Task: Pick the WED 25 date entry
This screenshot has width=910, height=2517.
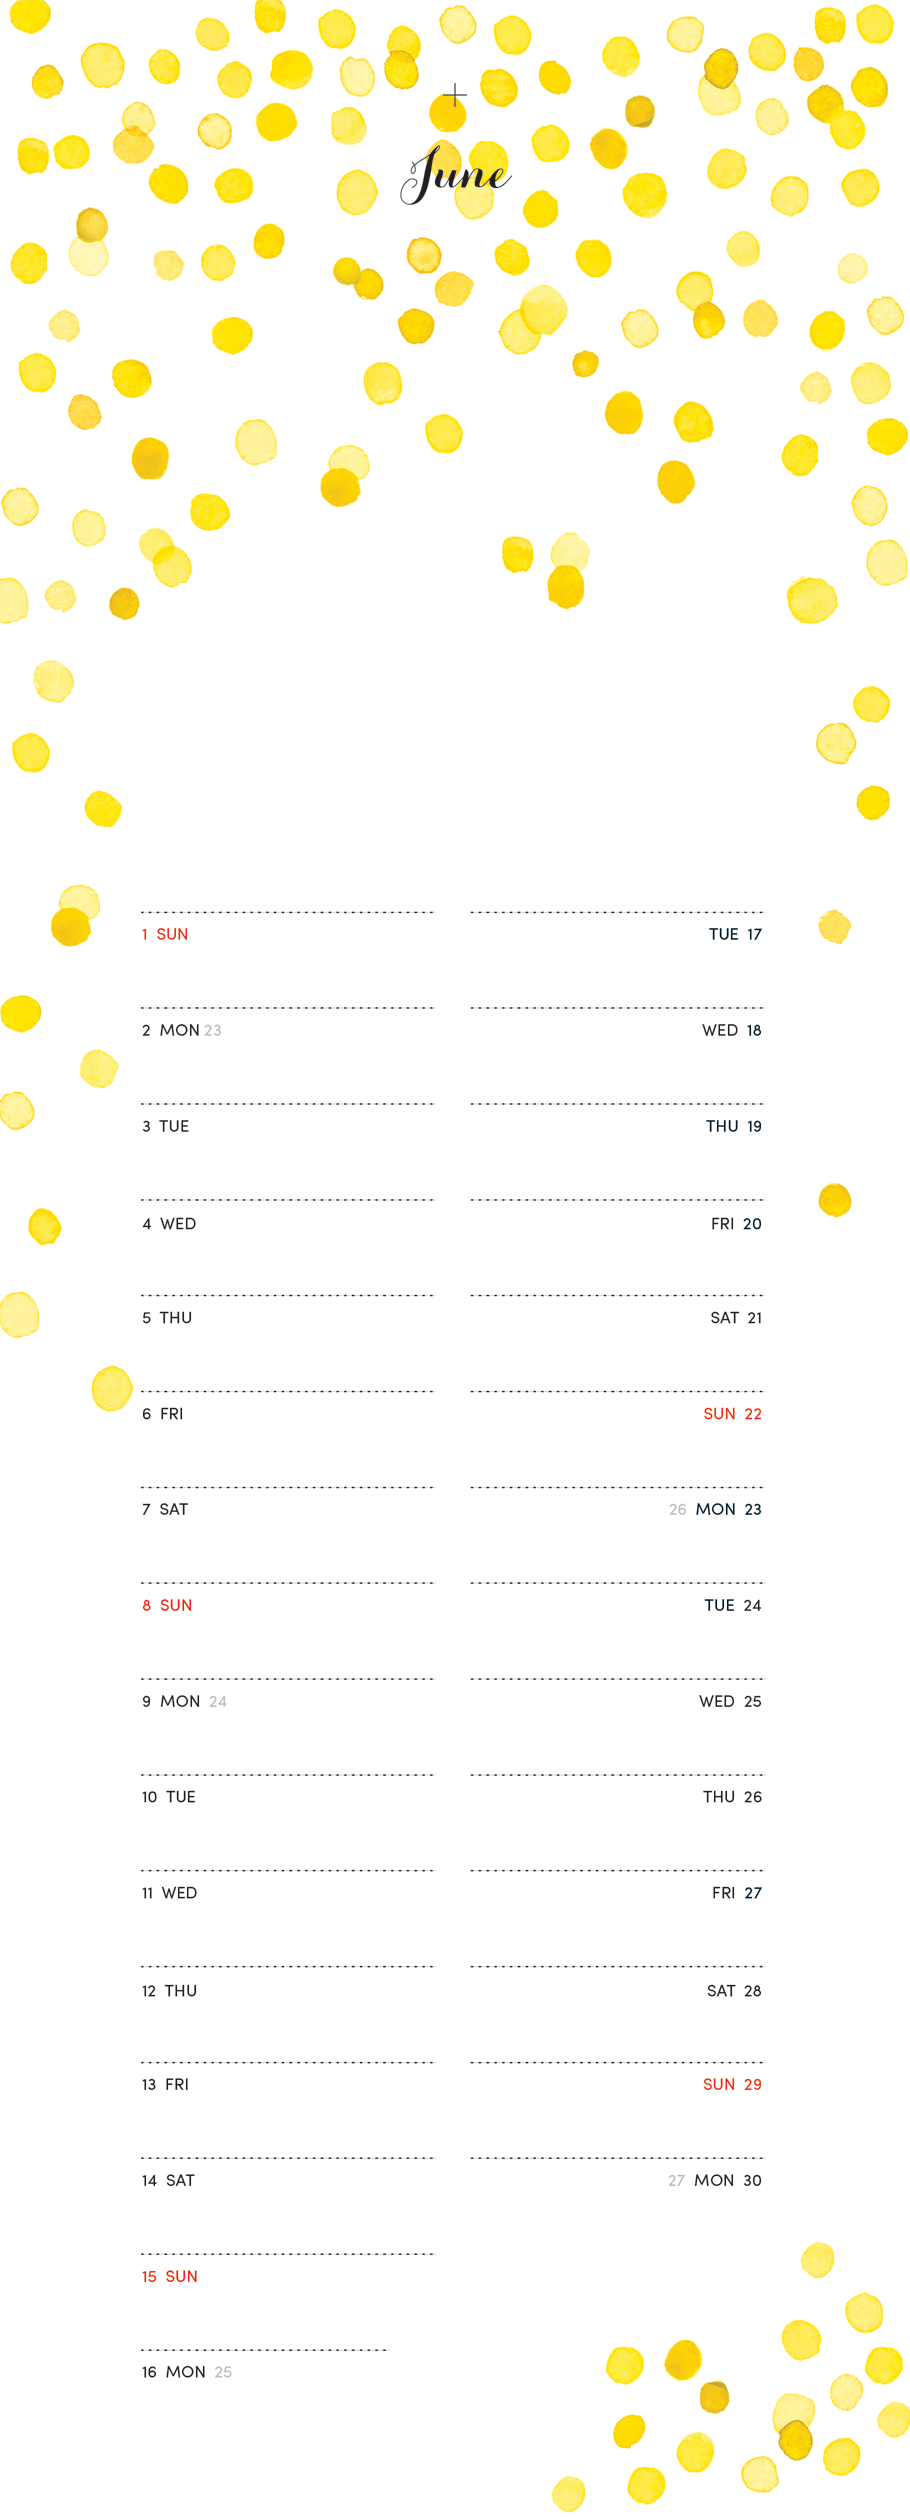Action: [730, 1701]
